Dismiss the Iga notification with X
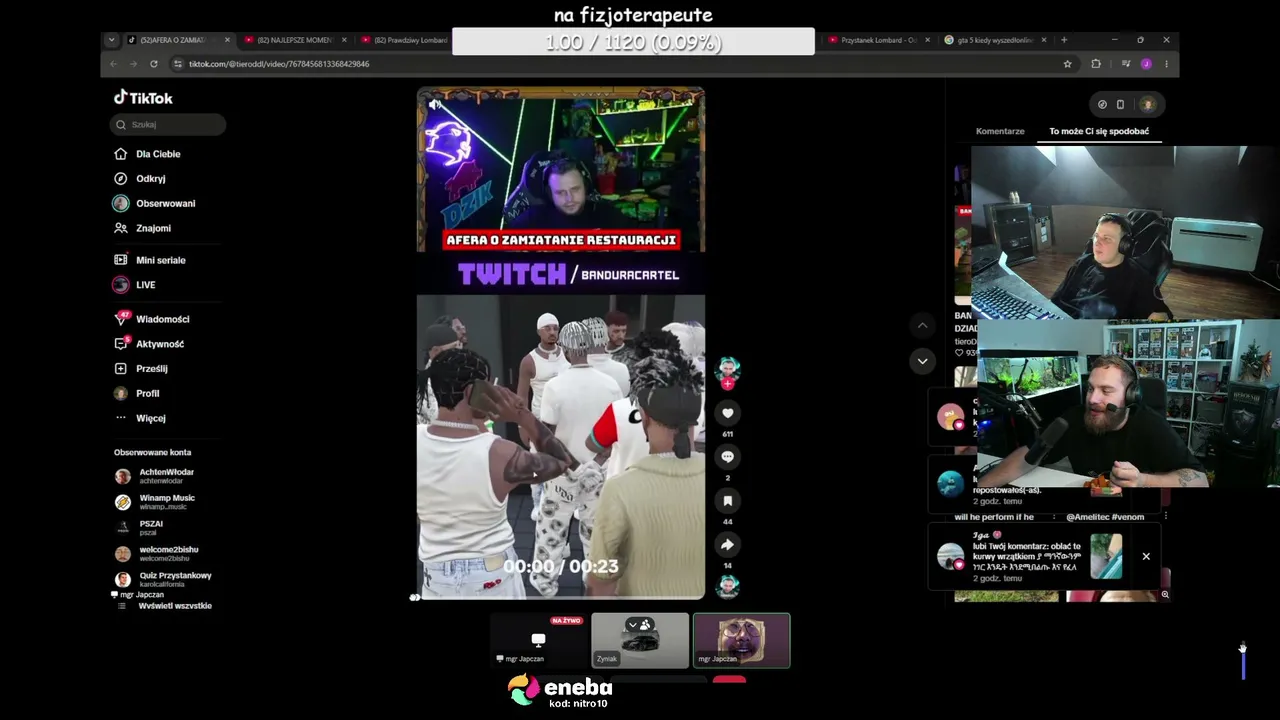 (1146, 557)
